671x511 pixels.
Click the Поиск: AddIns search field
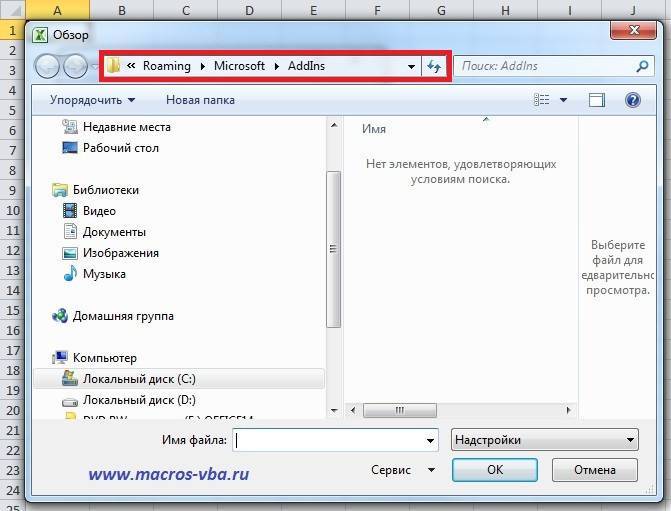[x=540, y=66]
